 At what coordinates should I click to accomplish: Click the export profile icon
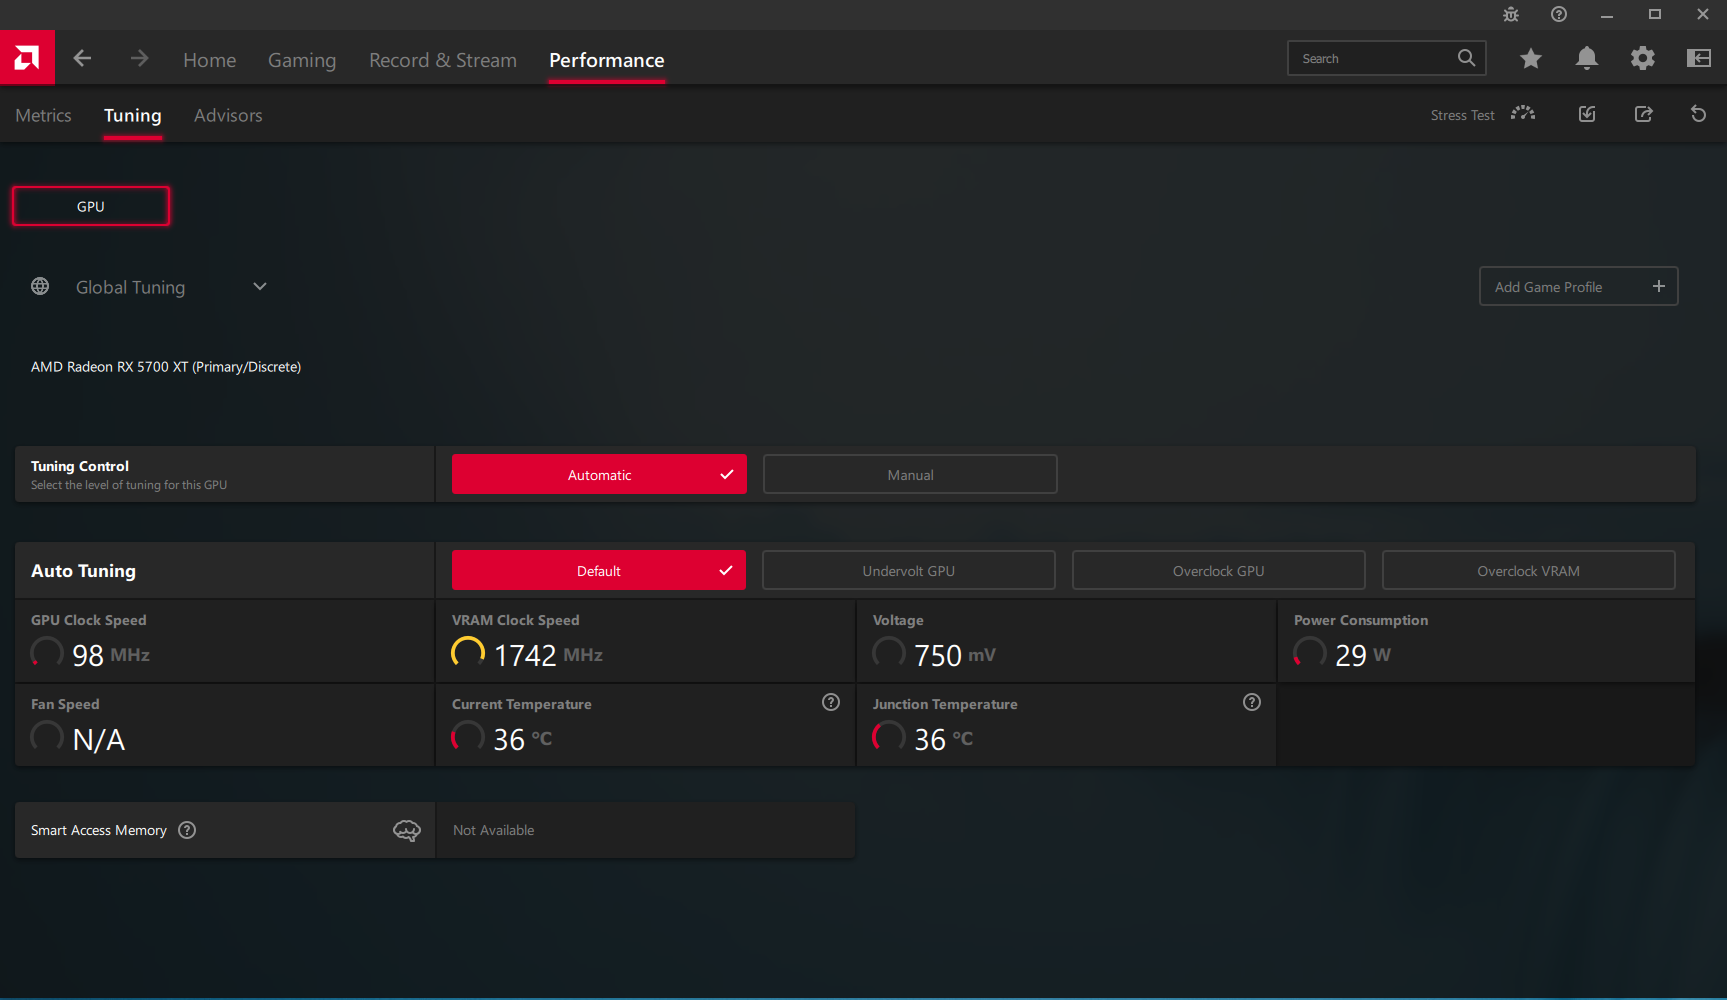1643,114
